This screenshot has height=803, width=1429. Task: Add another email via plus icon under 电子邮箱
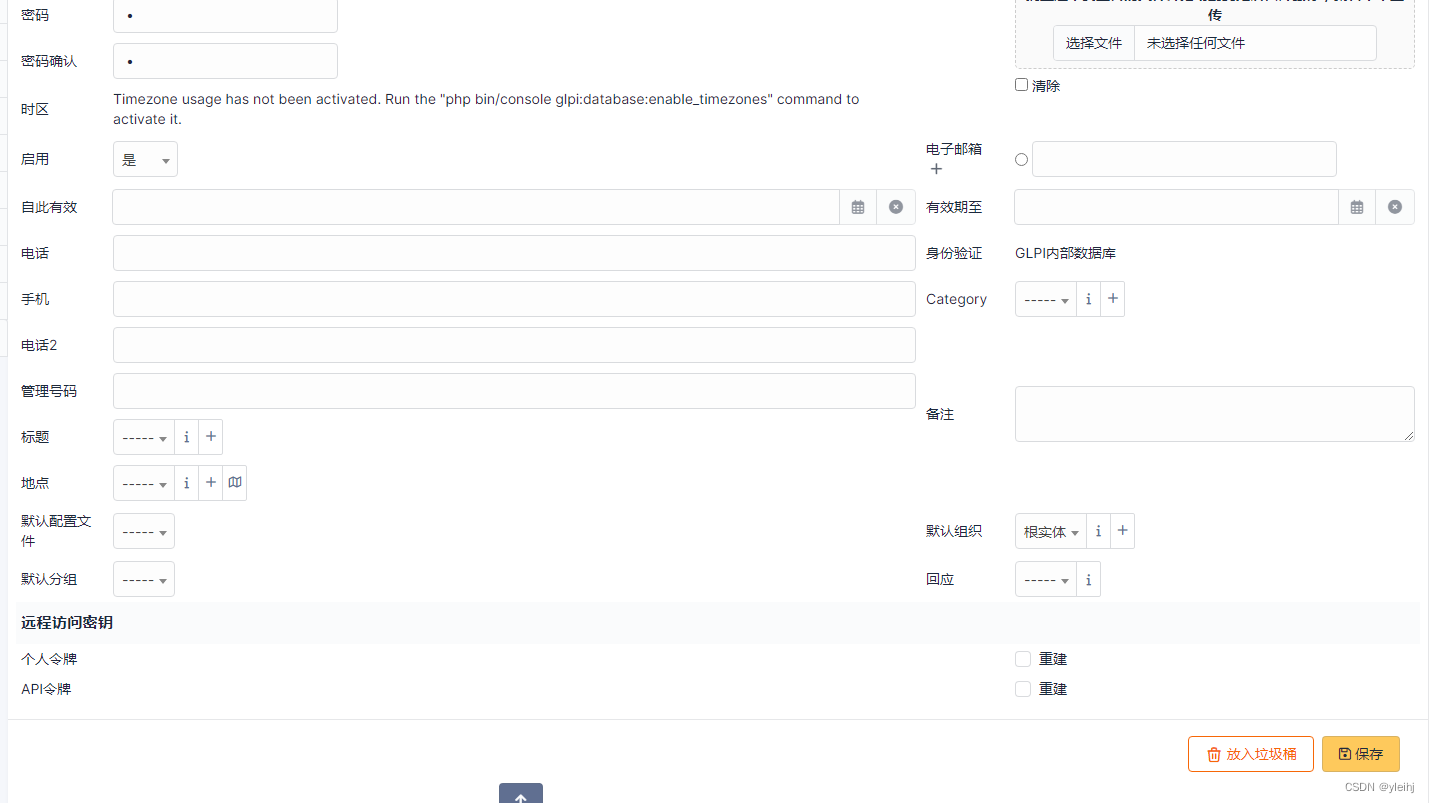point(937,169)
